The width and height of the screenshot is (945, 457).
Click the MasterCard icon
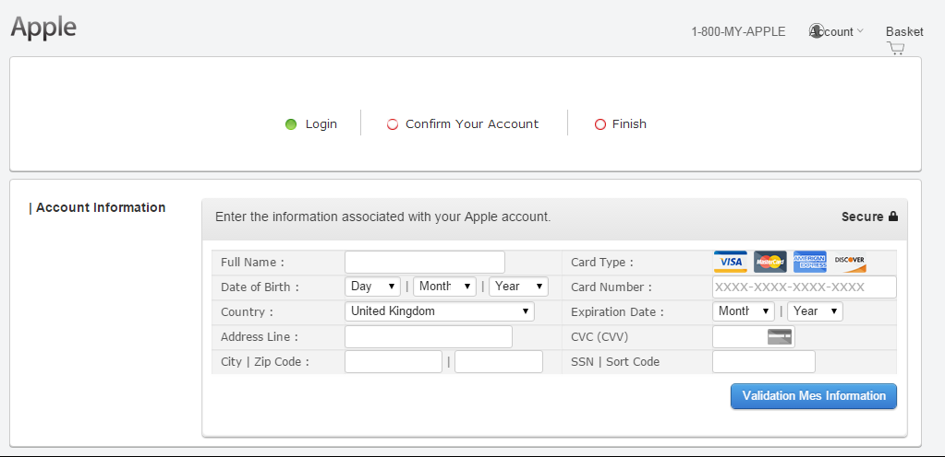tap(770, 262)
